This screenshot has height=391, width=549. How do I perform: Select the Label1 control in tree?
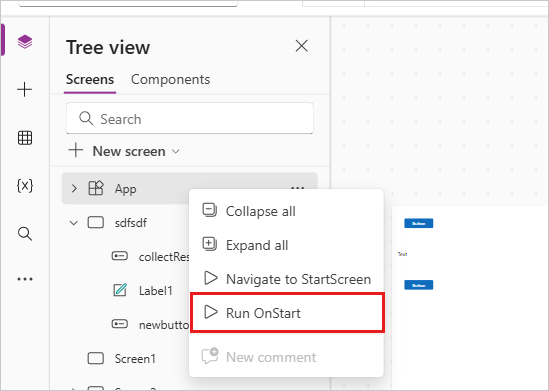[156, 291]
